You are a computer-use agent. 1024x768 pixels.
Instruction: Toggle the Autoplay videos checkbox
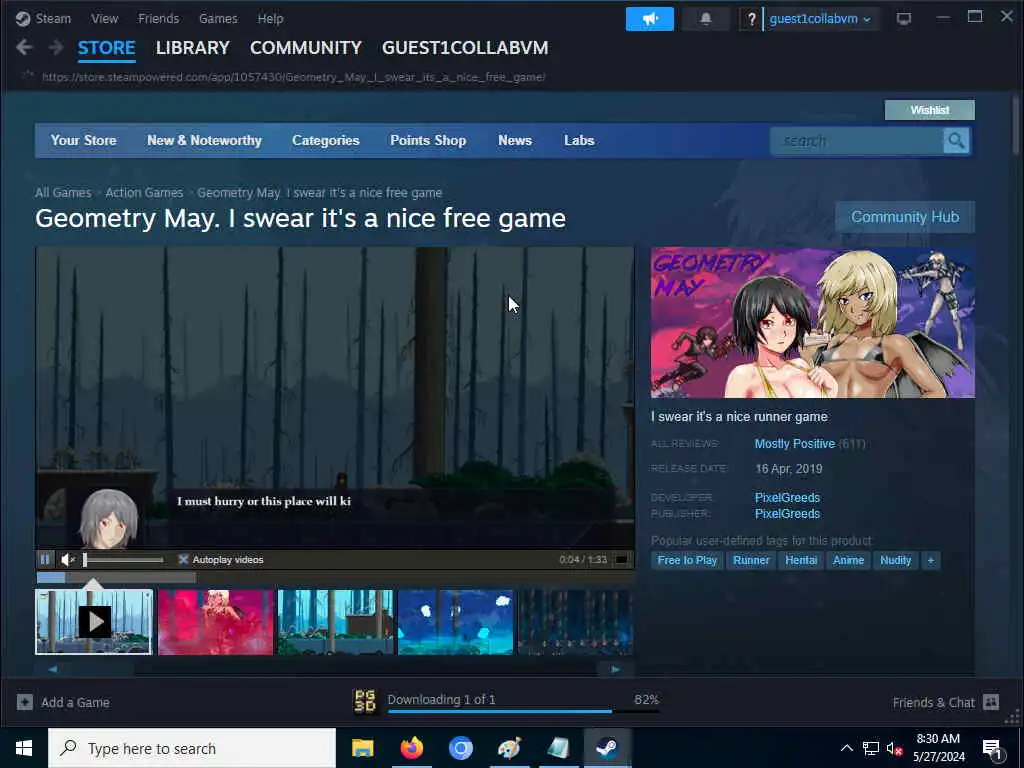[184, 559]
